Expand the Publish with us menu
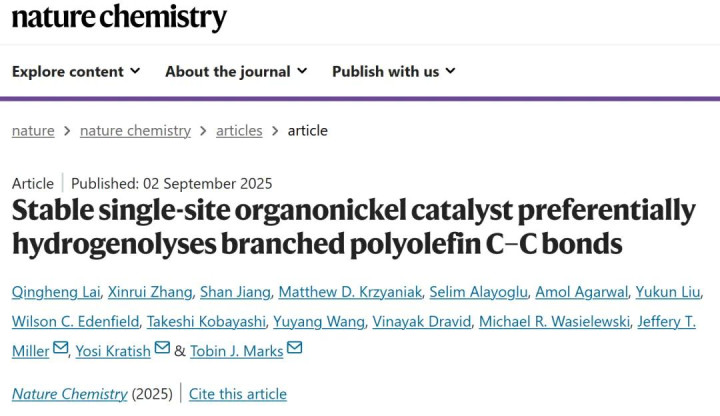 [x=394, y=72]
